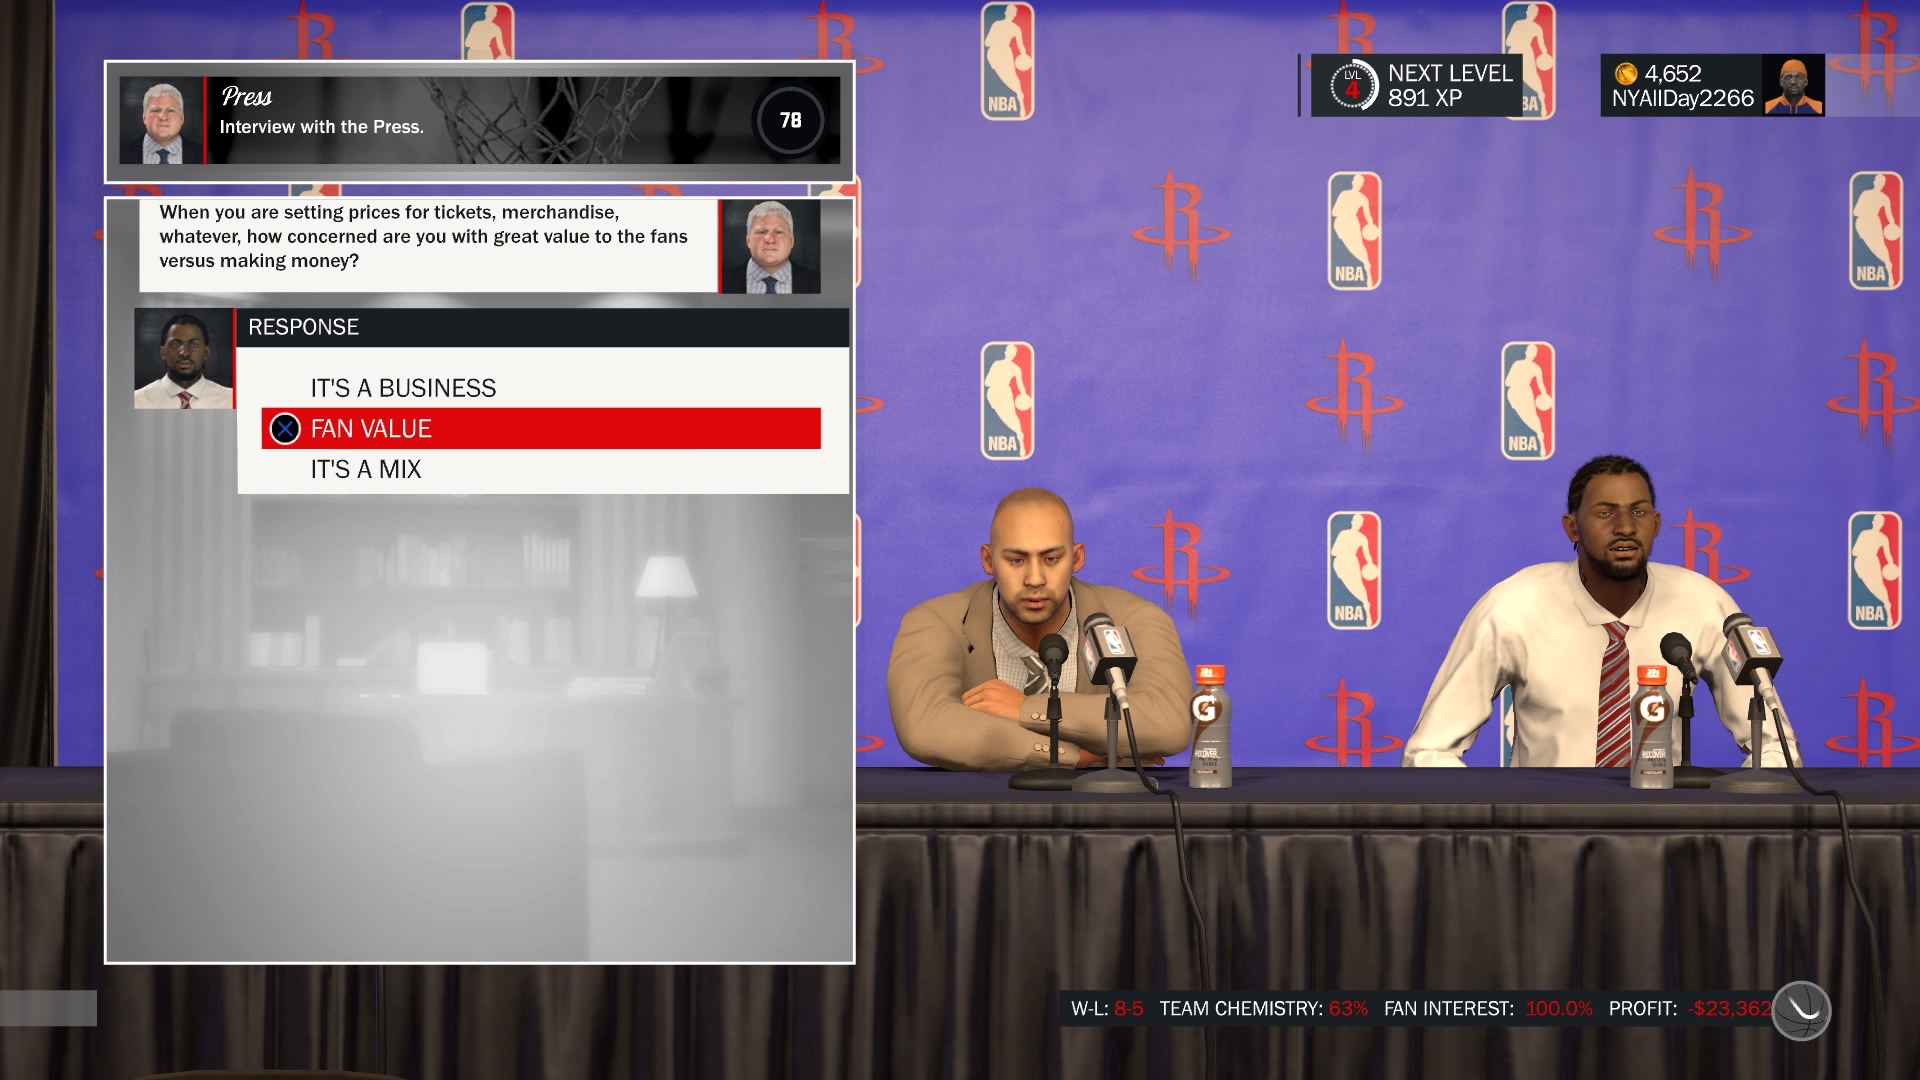Click the FAN INTEREST percentage readout
The height and width of the screenshot is (1080, 1920).
[1558, 1009]
